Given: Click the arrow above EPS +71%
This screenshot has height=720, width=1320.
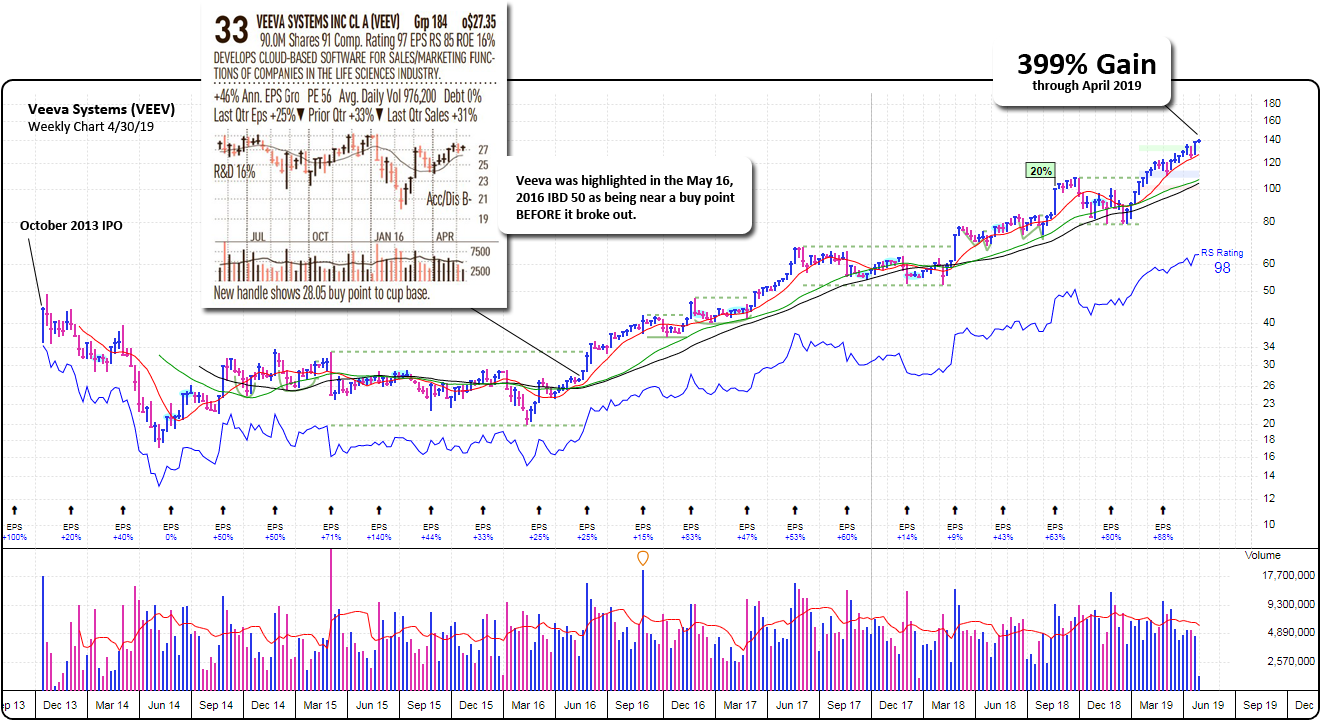Looking at the screenshot, I should point(329,510).
